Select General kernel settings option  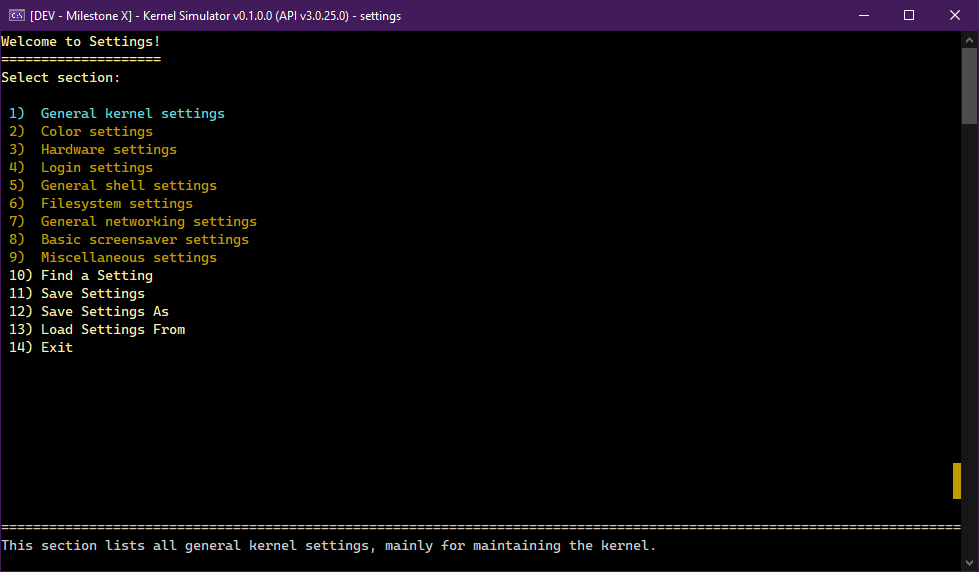pyautogui.click(x=132, y=114)
